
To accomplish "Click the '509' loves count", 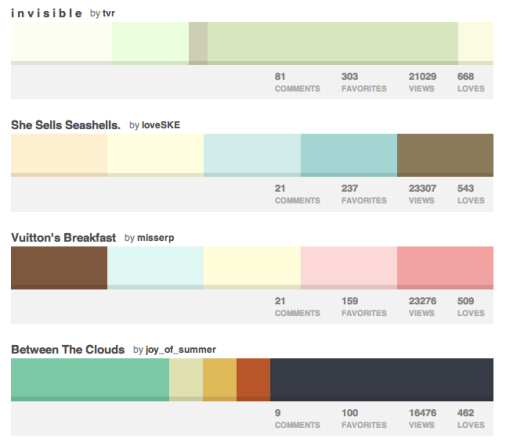I will coord(466,301).
